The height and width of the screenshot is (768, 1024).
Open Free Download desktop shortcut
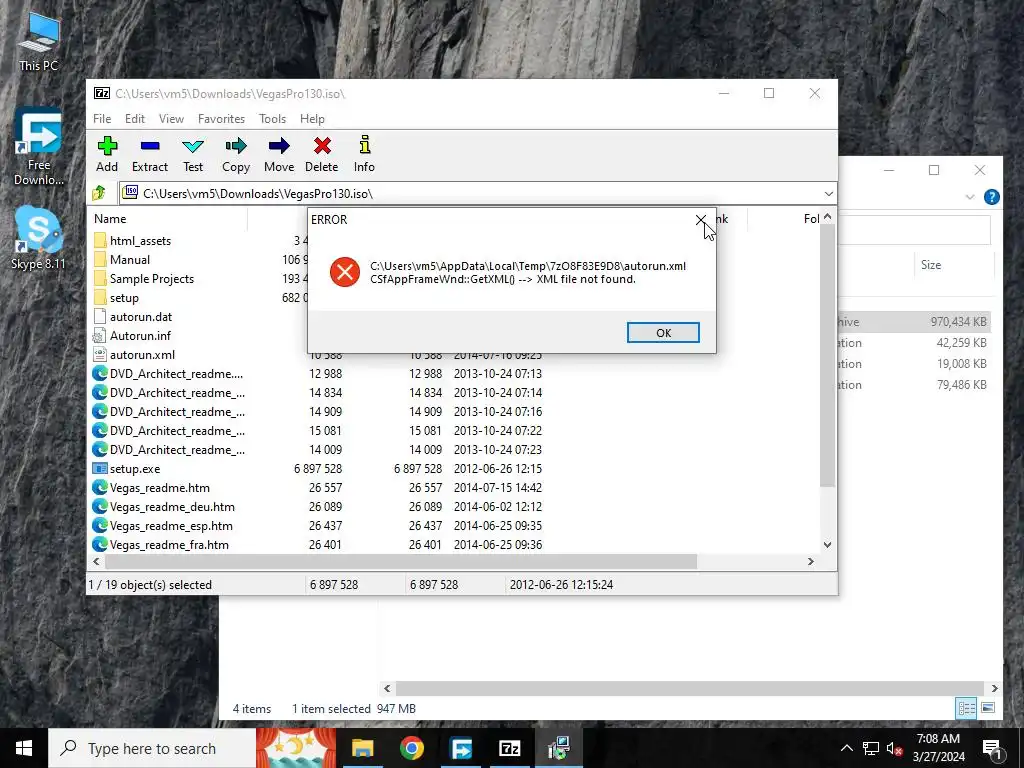pos(39,149)
